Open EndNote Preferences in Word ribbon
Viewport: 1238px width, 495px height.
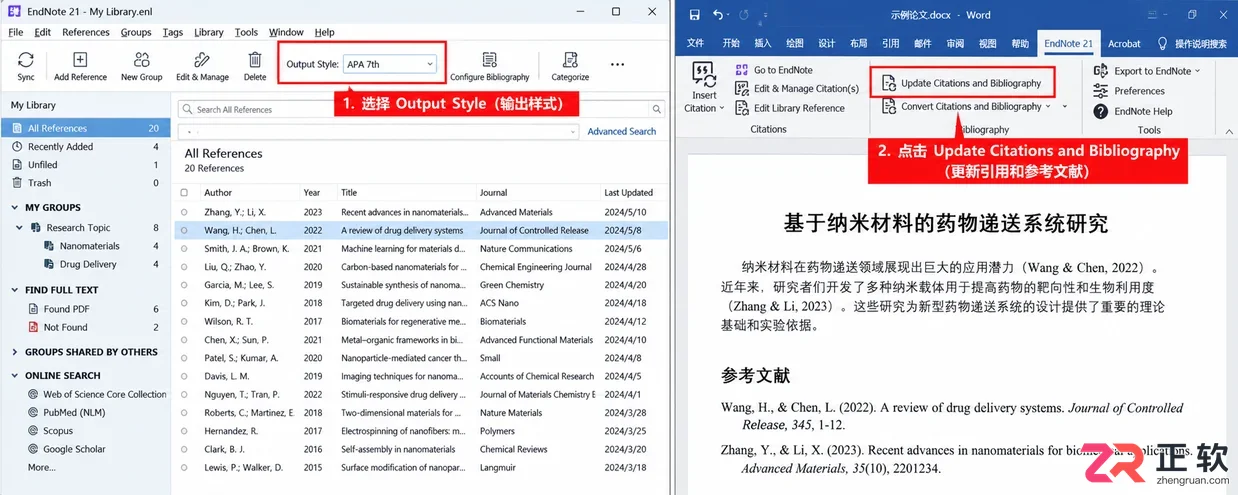tap(1129, 91)
